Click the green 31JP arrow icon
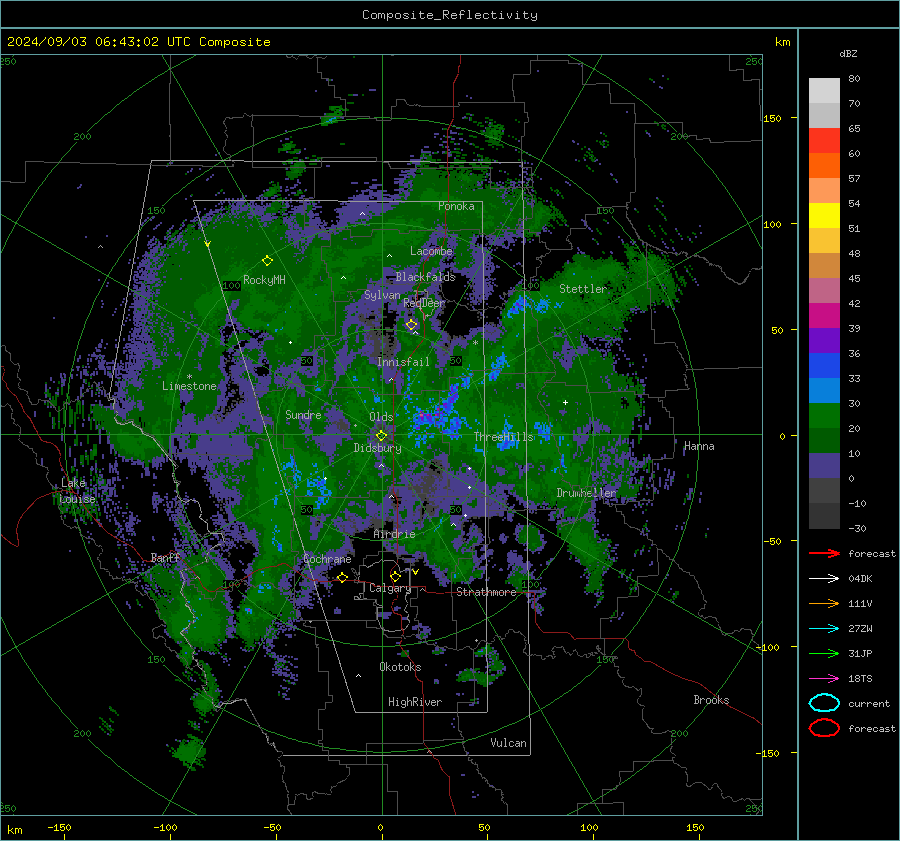Screen dimensions: 900x841 824,653
